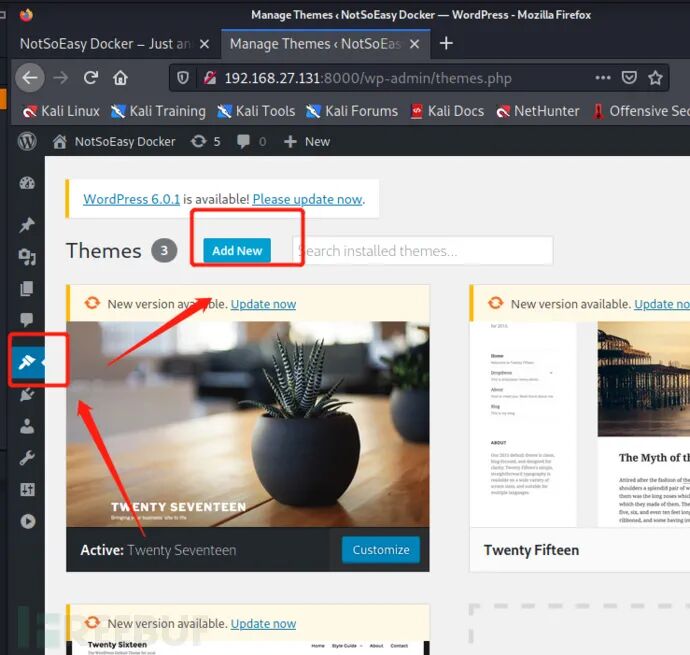Open Tools via the sidebar wrench icon
This screenshot has width=690, height=655.
coord(27,458)
